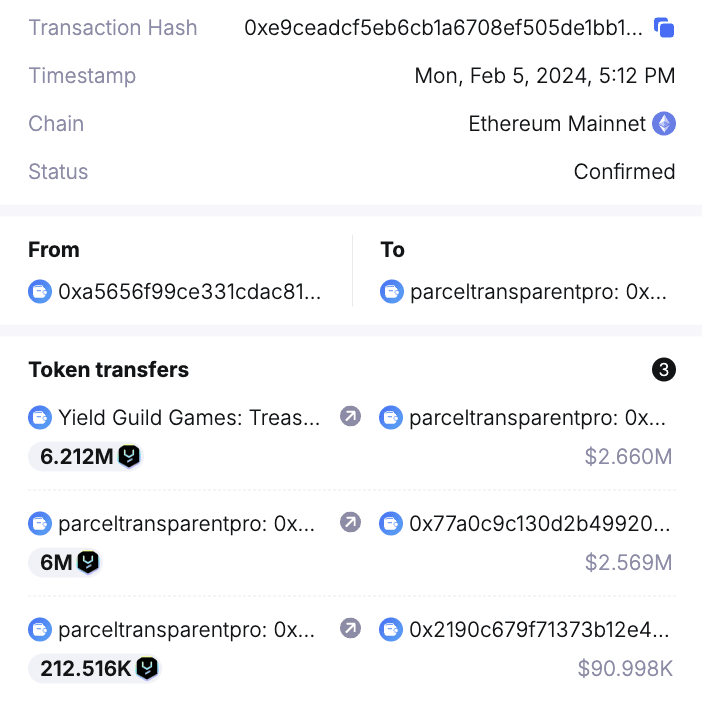
Task: Click the From address wallet icon
Action: [40, 292]
